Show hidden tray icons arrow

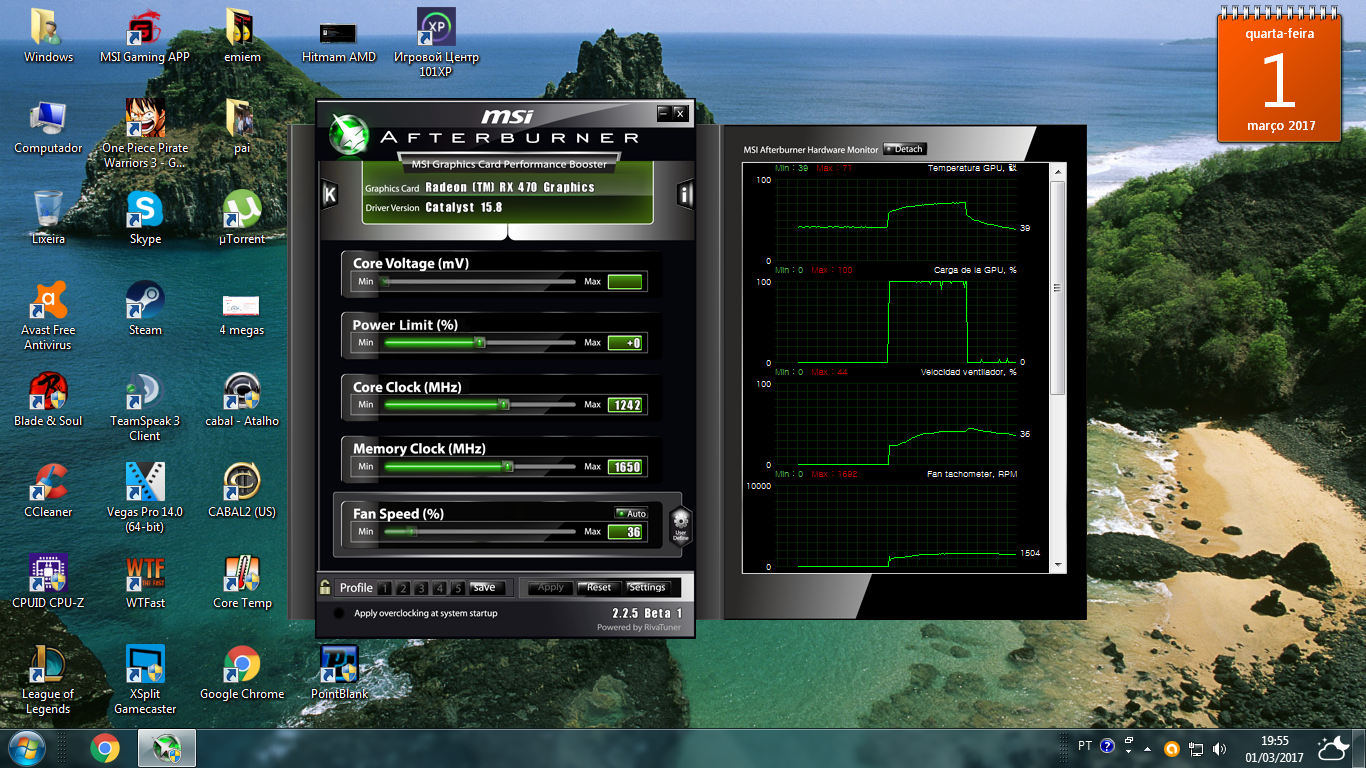[1148, 748]
